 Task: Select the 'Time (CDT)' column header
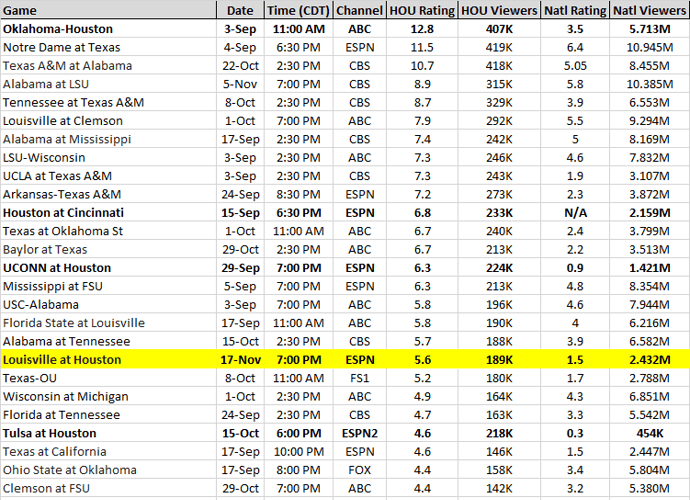pyautogui.click(x=299, y=10)
